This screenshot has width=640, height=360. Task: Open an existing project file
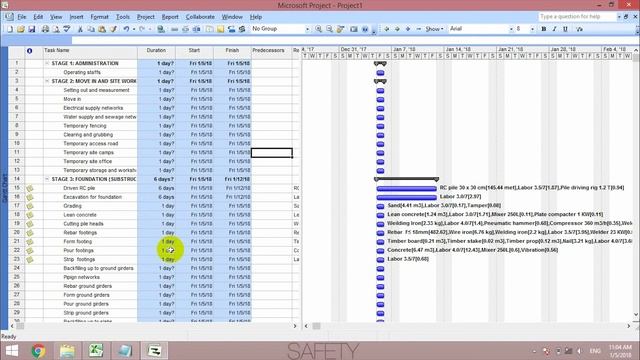21,29
